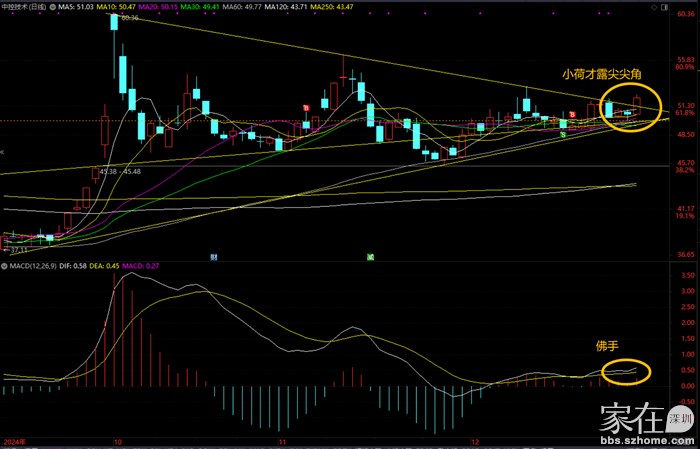The width and height of the screenshot is (700, 449).
Task: Click month 11 marker on the time axis
Action: (283, 440)
